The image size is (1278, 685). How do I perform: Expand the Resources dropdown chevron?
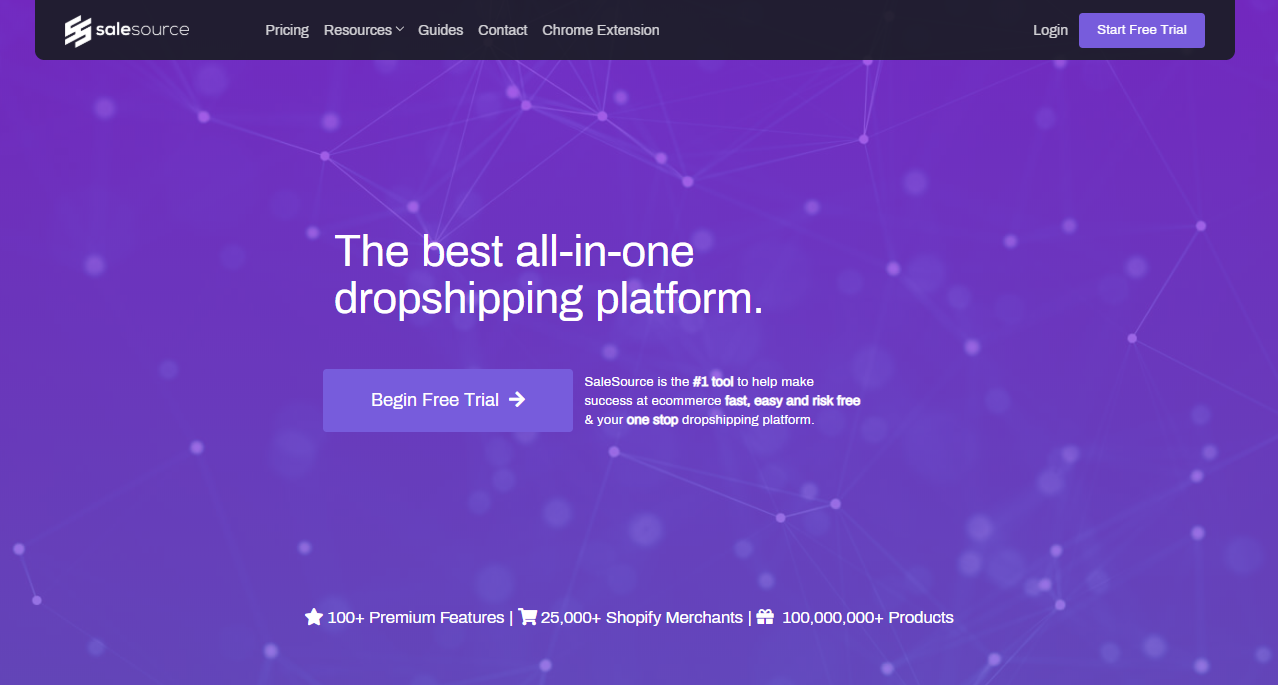(399, 30)
